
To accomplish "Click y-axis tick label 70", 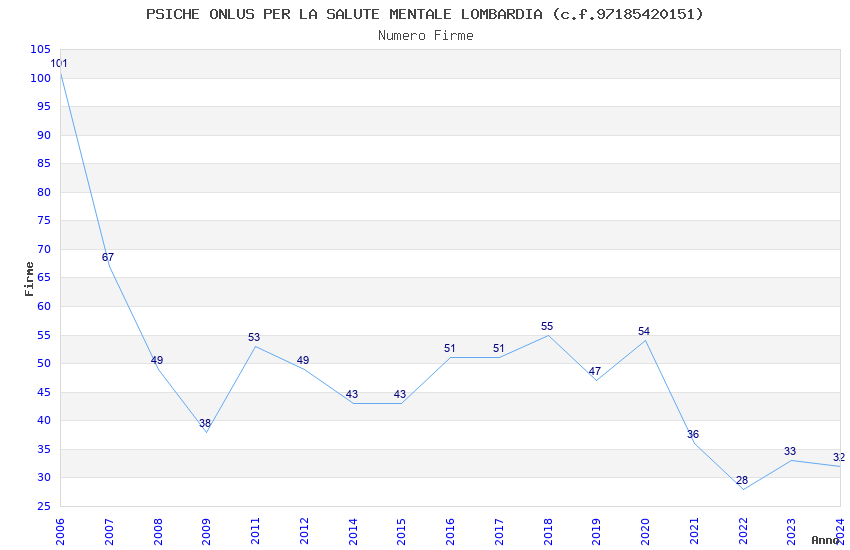I will point(44,249).
